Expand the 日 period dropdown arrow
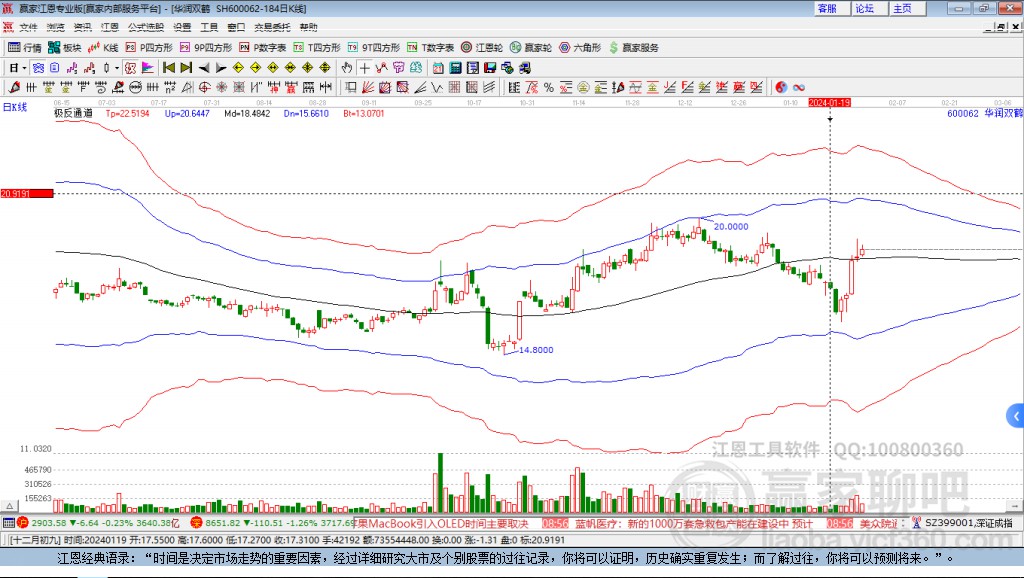 [24, 68]
